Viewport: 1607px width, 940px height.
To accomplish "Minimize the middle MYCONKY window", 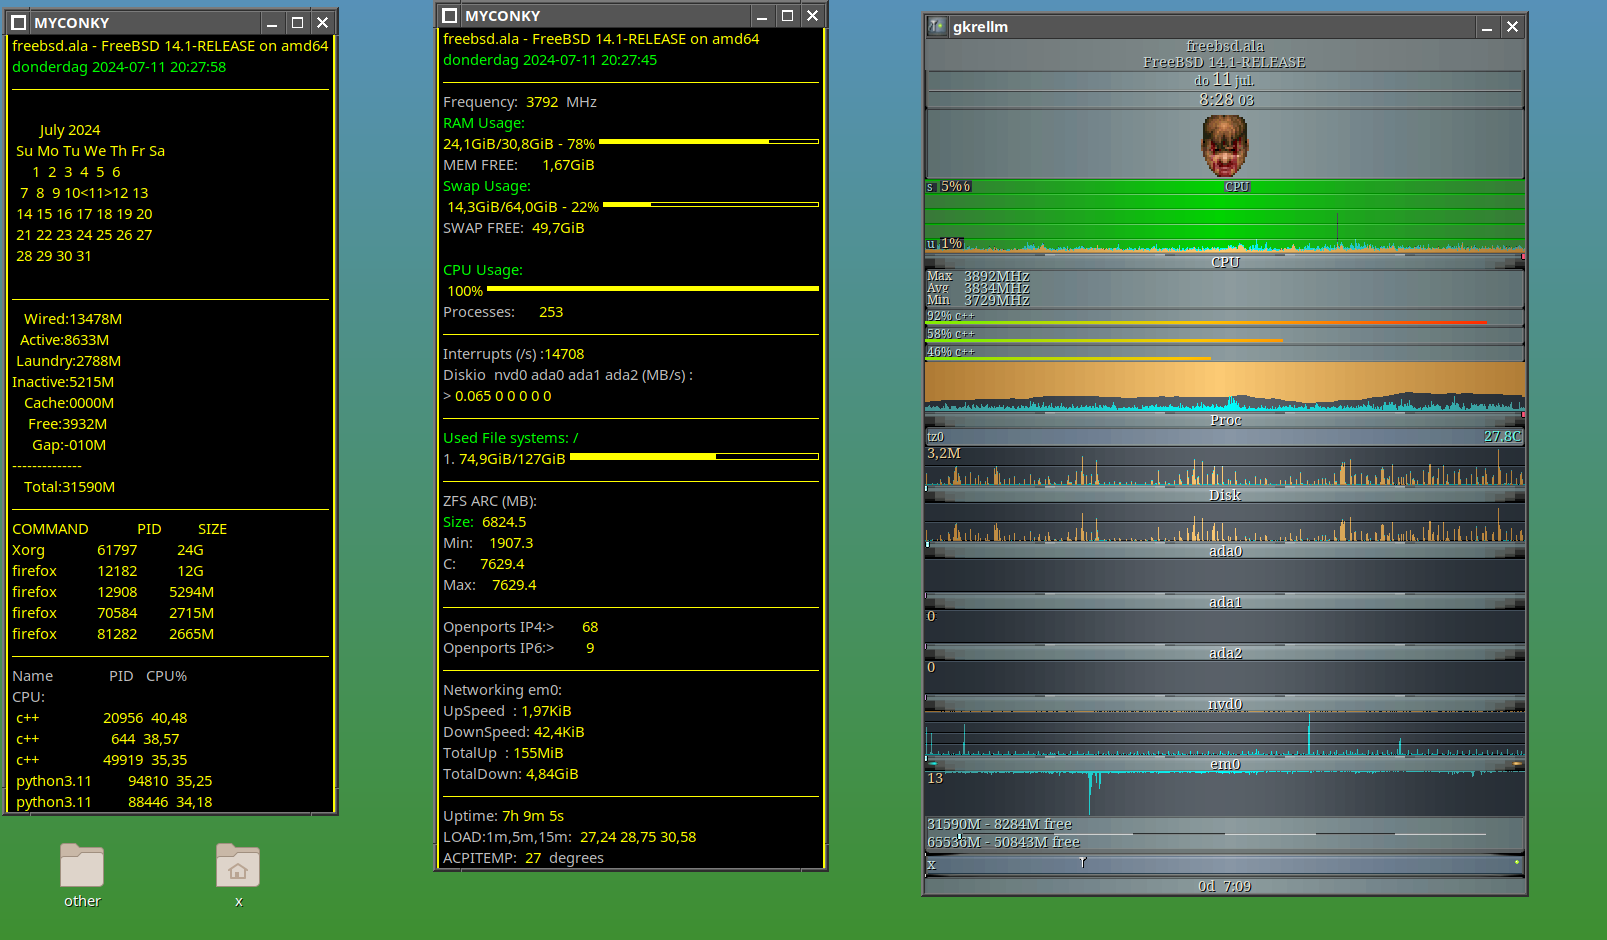I will pyautogui.click(x=762, y=15).
